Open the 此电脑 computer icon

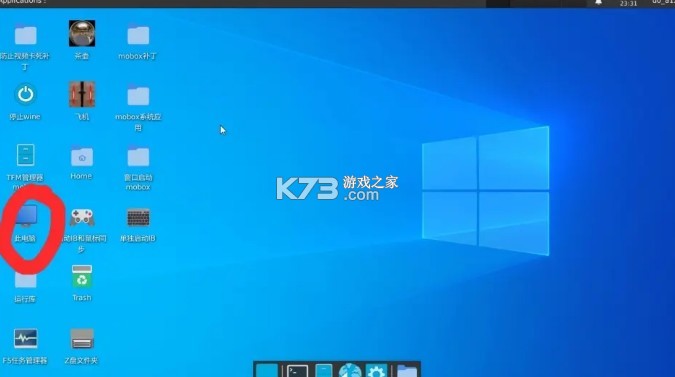coord(26,216)
